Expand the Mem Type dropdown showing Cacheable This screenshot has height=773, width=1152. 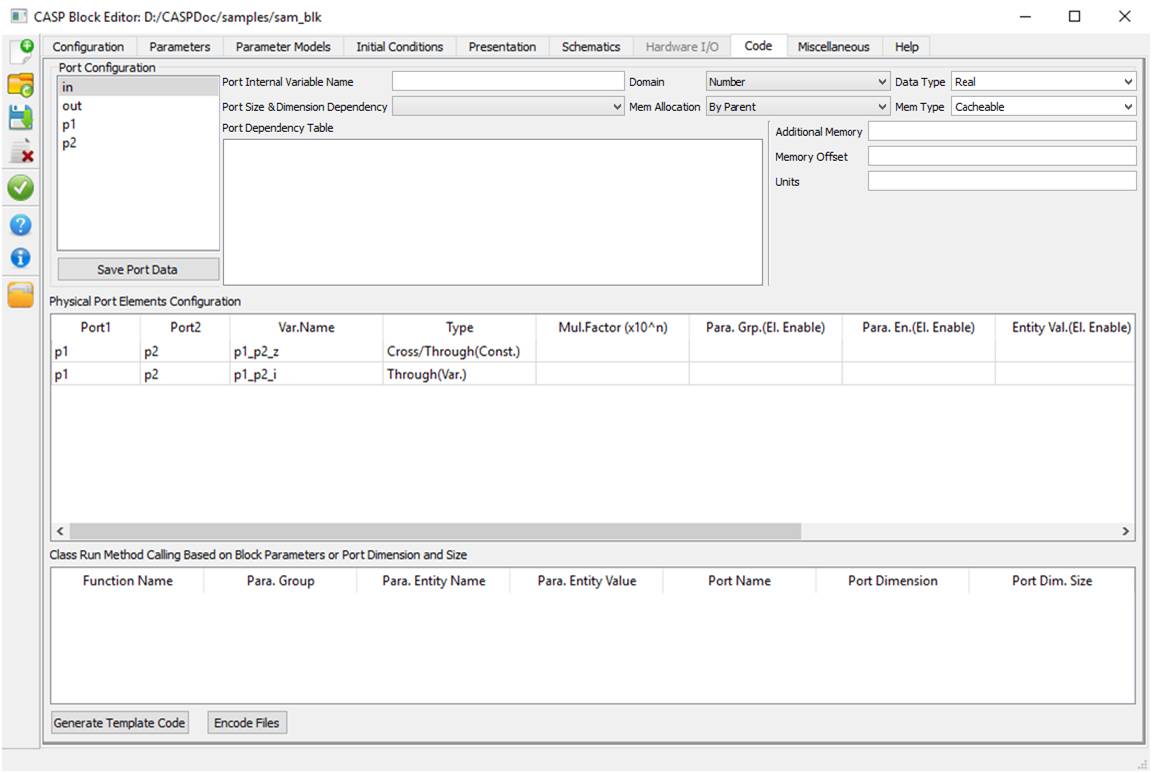pos(1043,107)
